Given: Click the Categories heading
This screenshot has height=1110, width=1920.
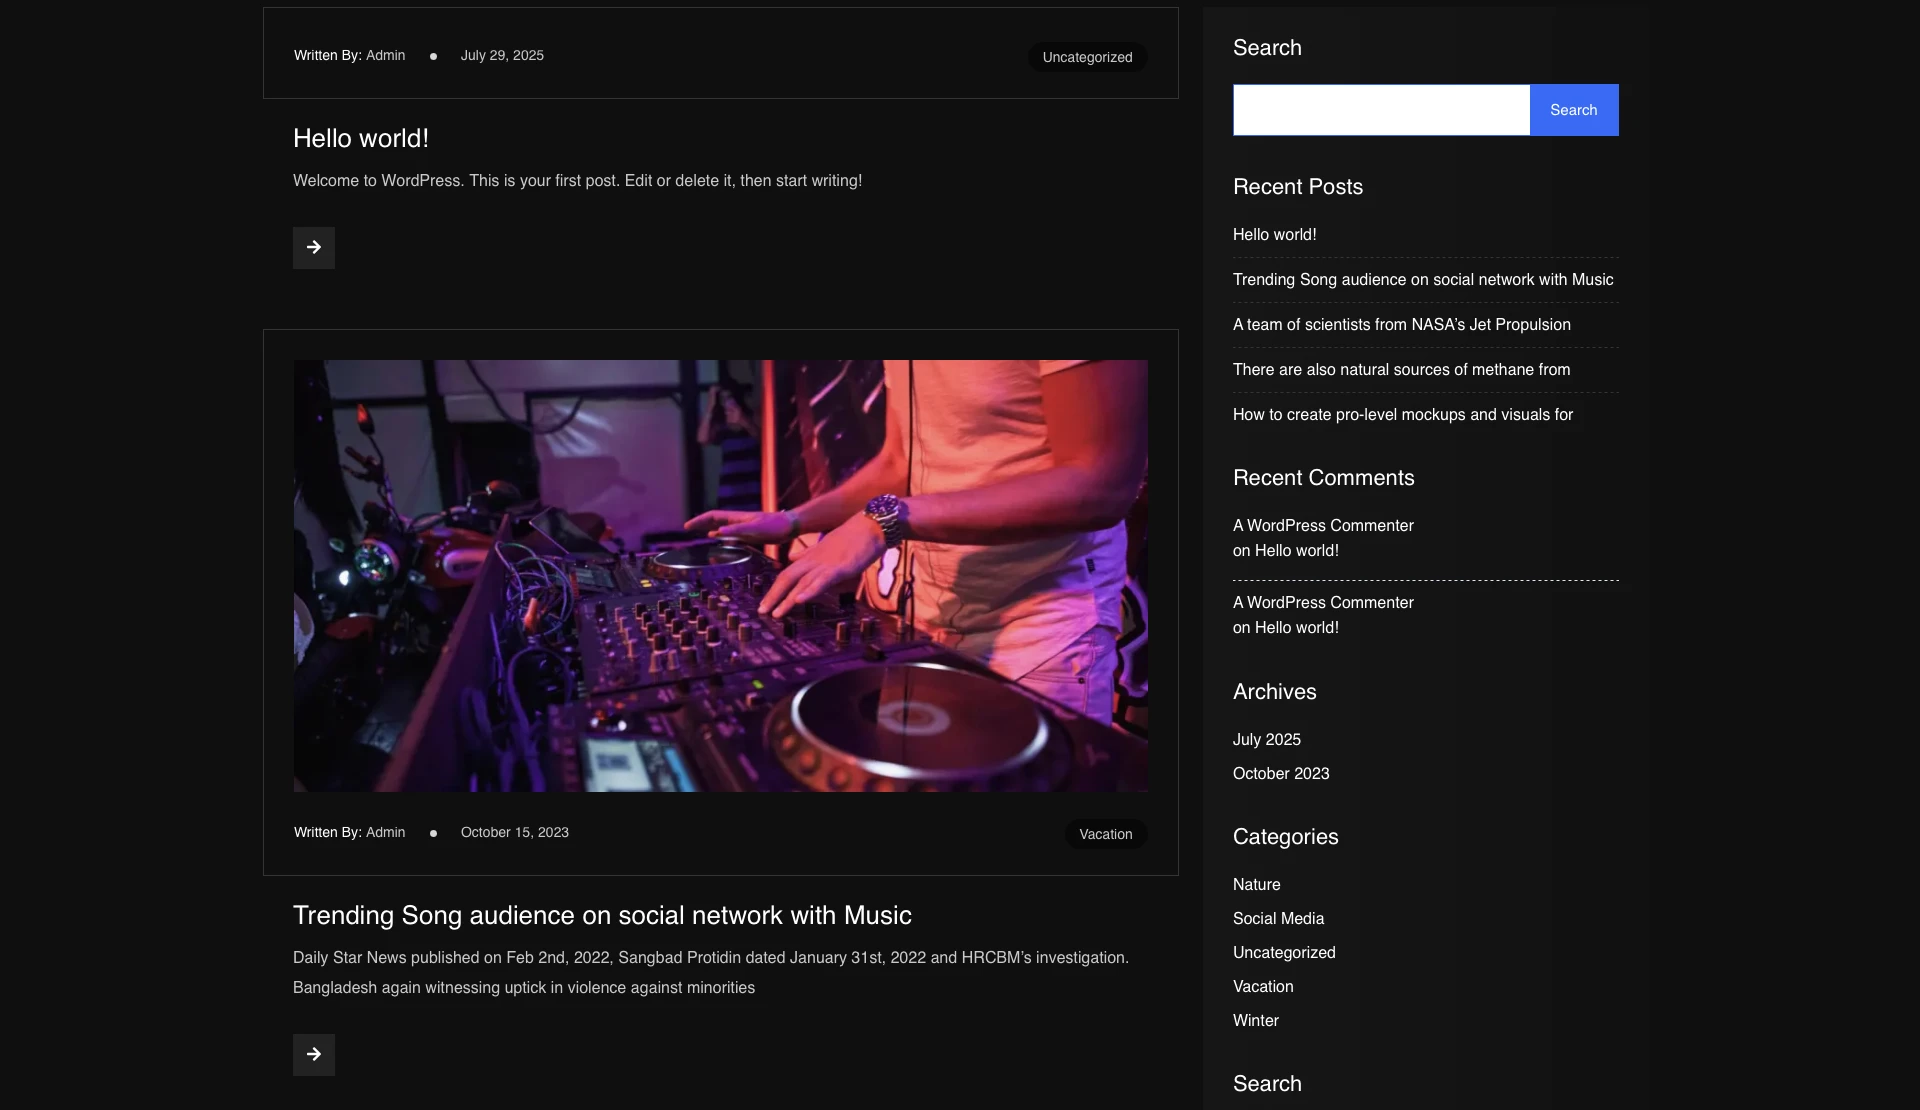Looking at the screenshot, I should point(1285,837).
